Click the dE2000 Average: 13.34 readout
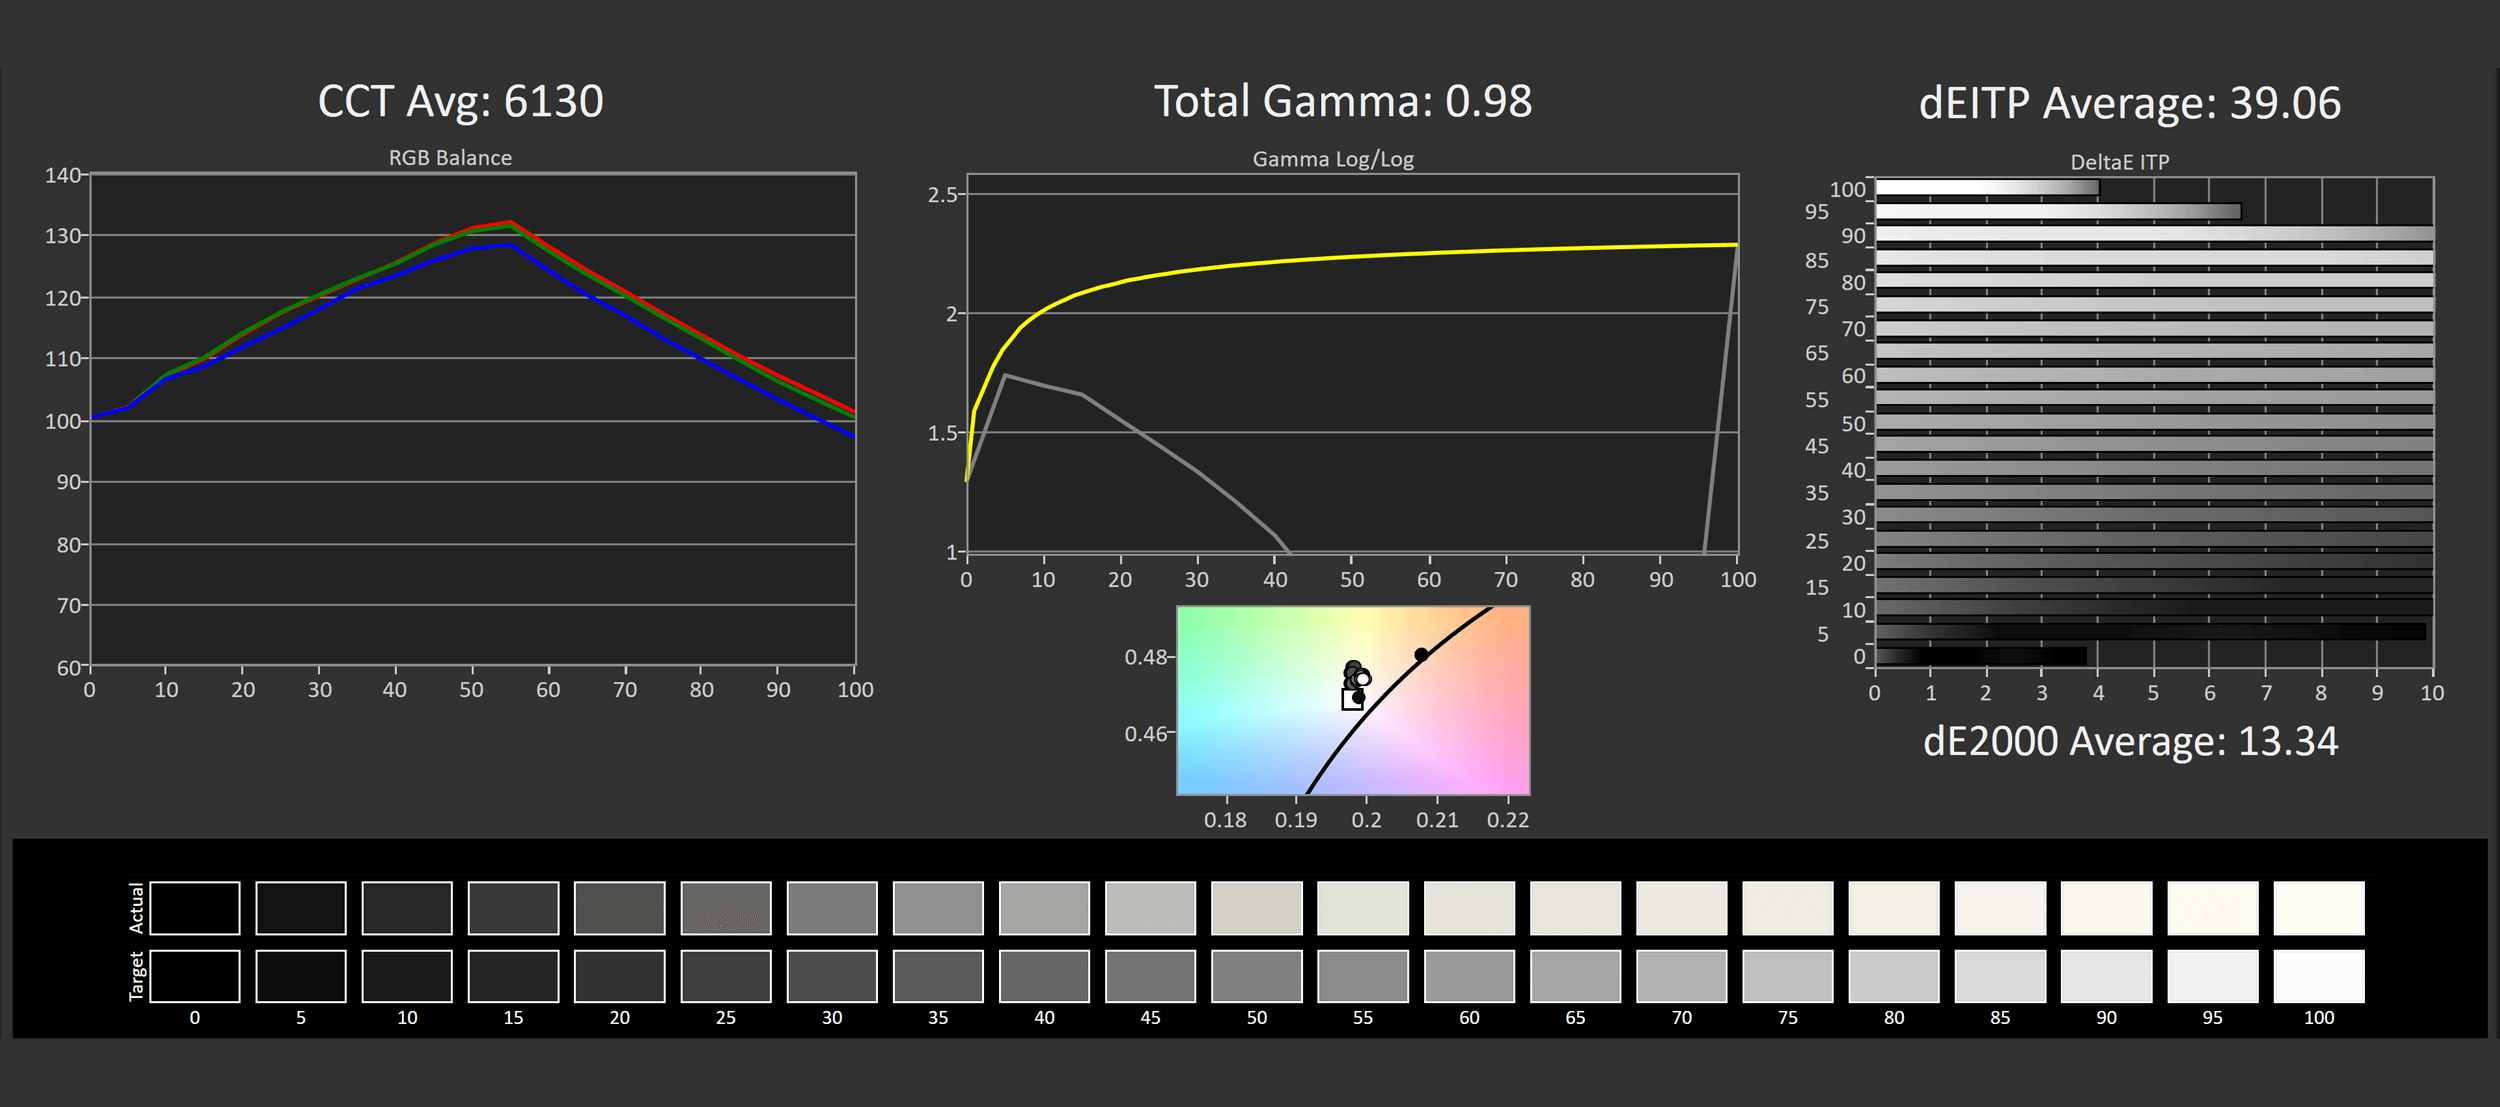 pyautogui.click(x=2130, y=741)
